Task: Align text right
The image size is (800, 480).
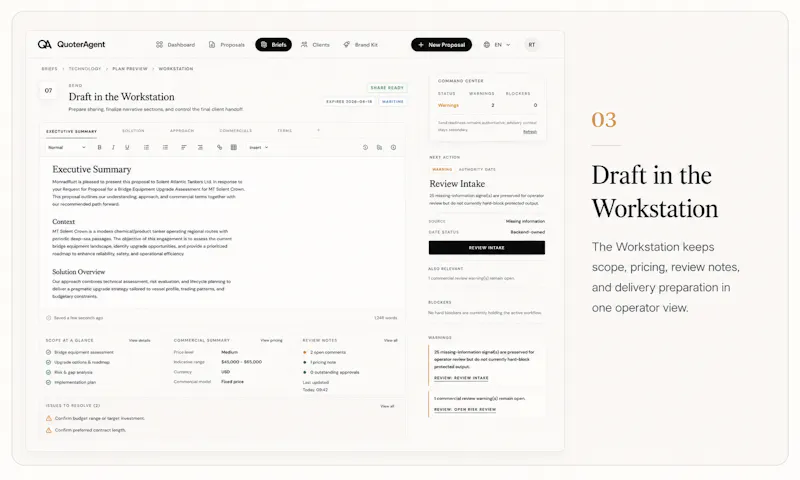Action: (x=200, y=147)
